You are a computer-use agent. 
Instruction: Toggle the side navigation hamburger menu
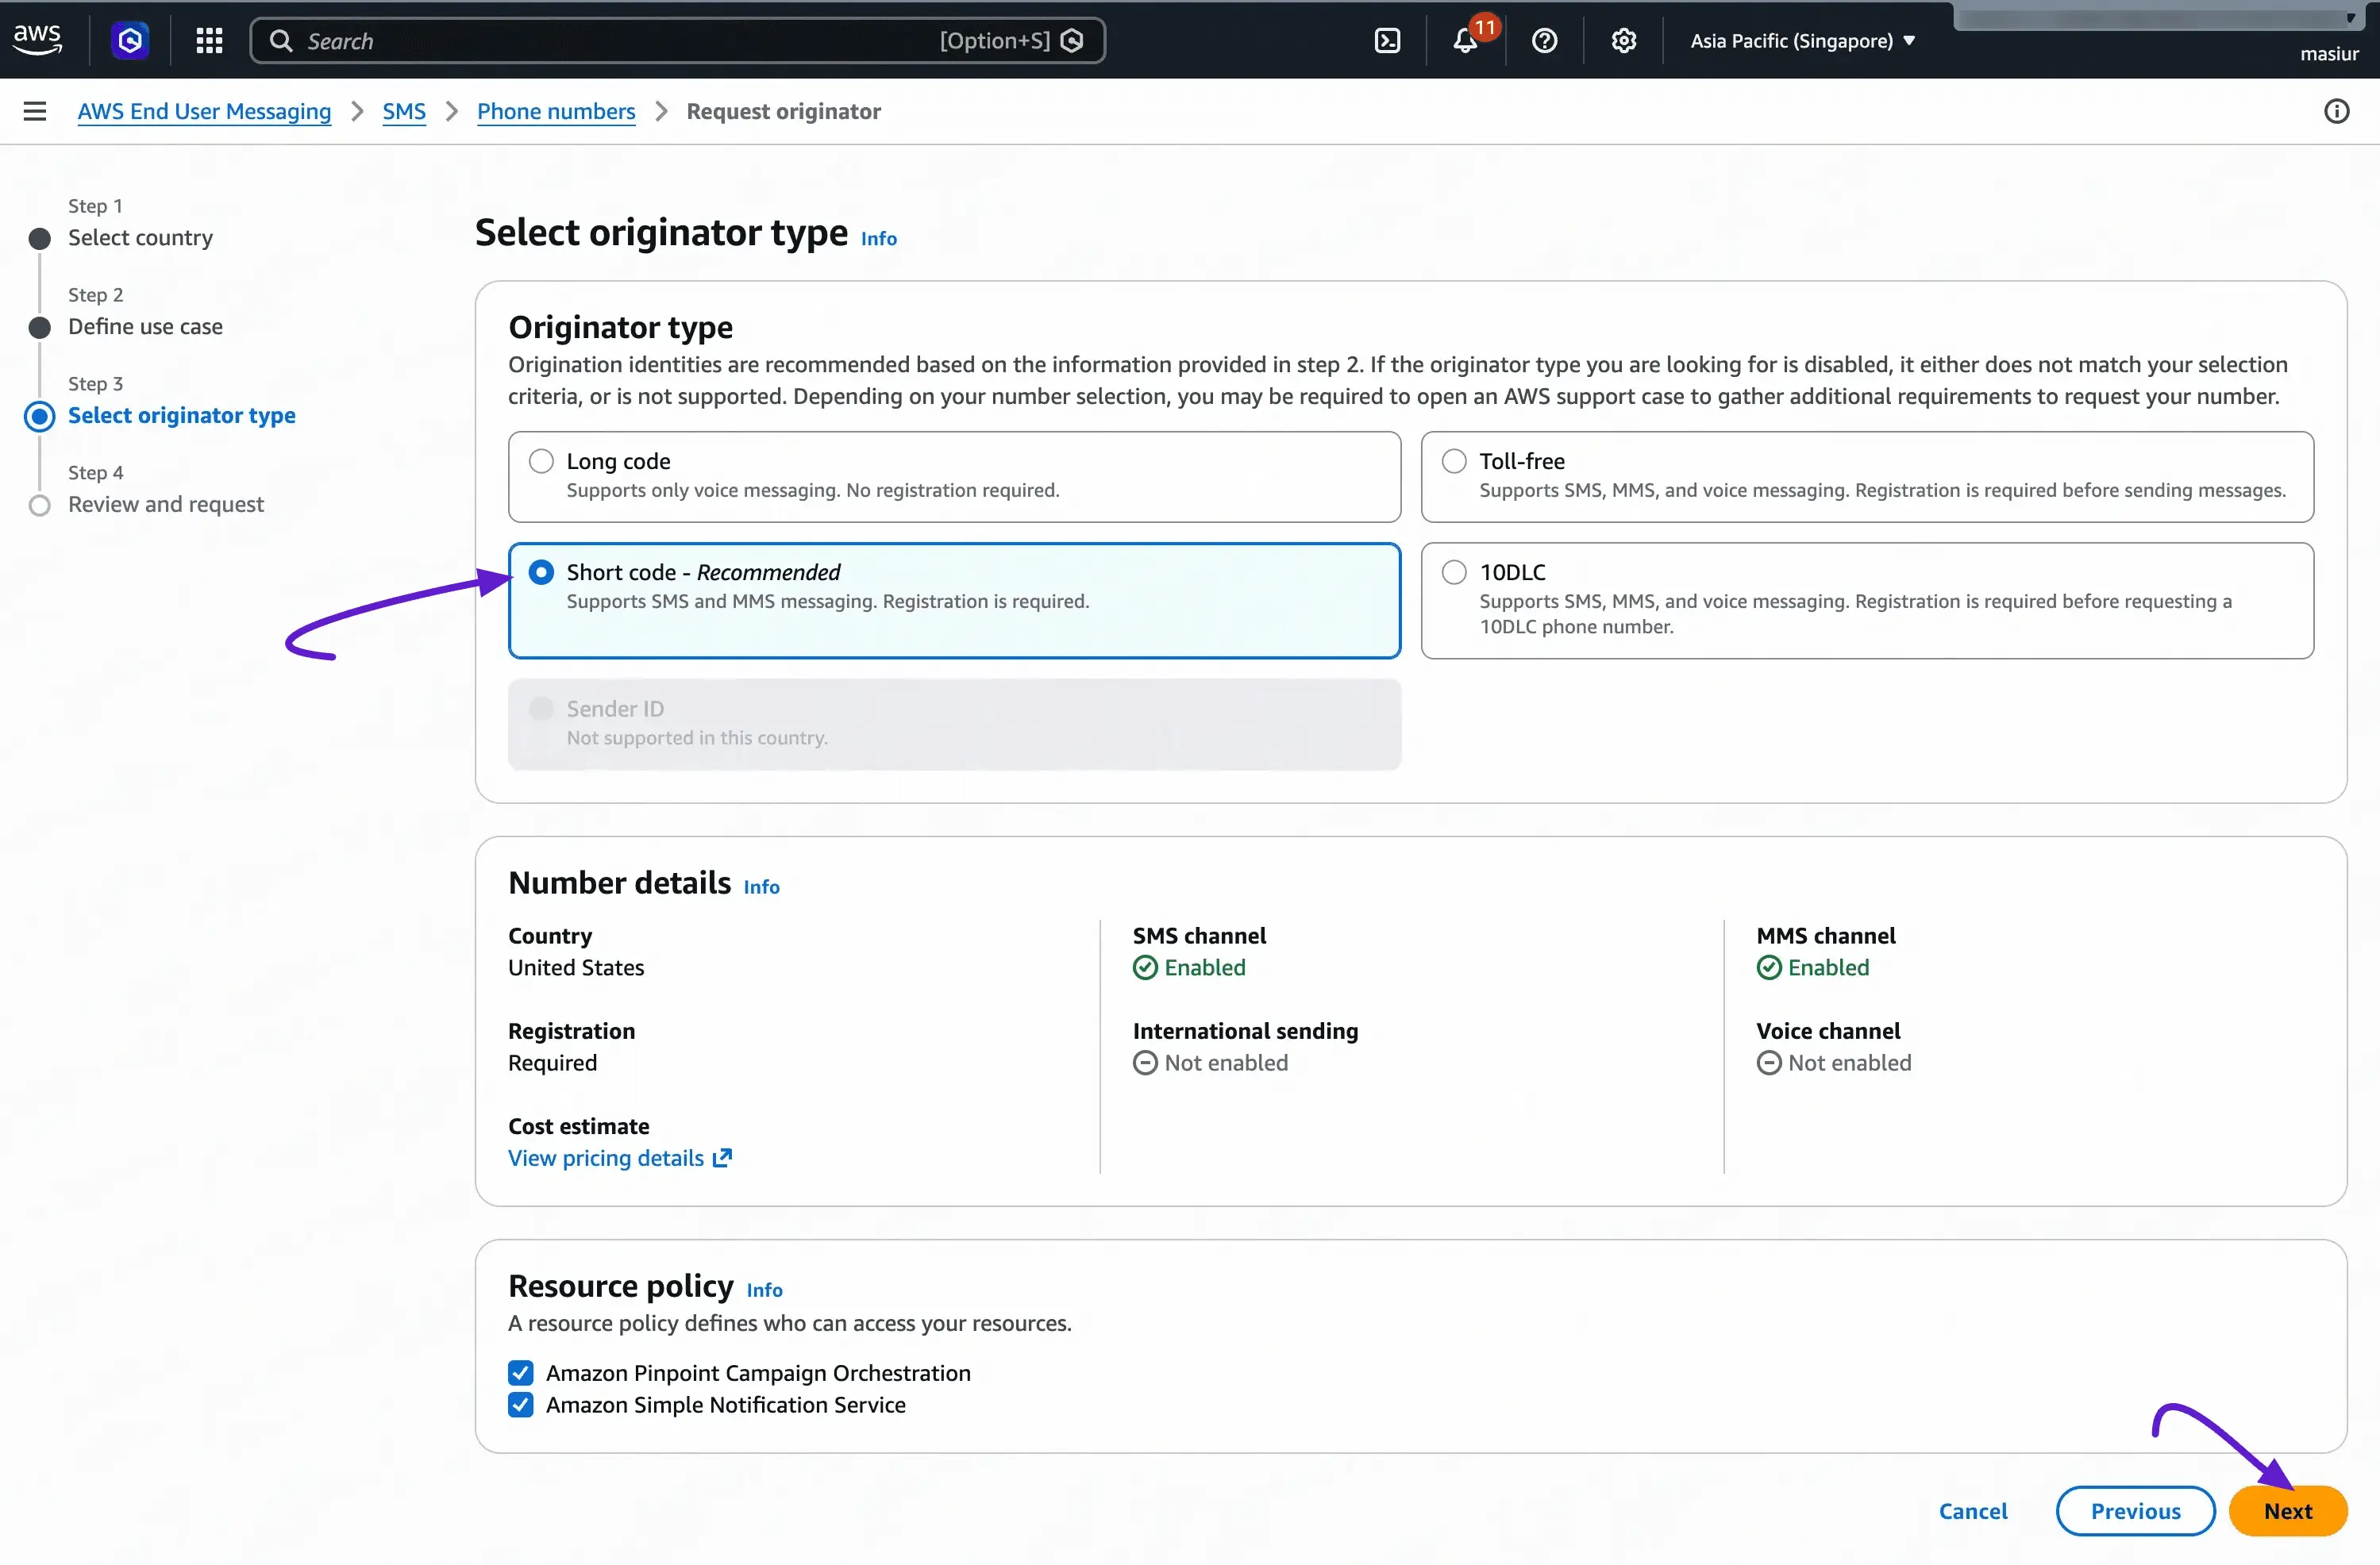(x=35, y=111)
